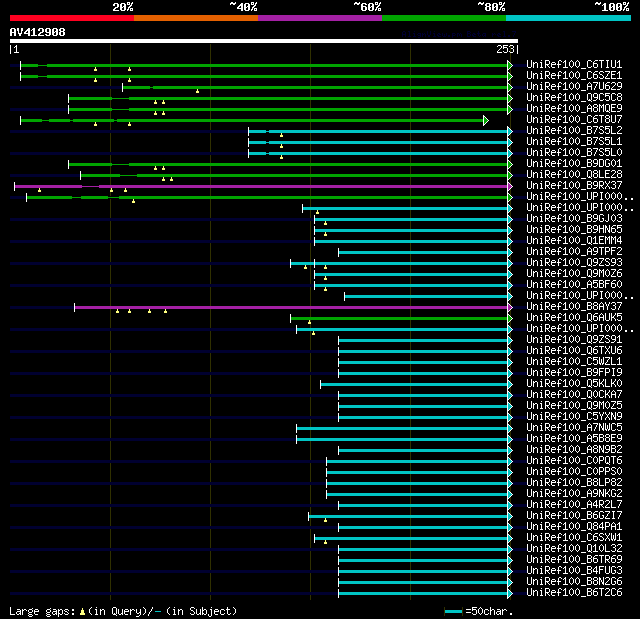Select the UniRef100_A9TPF2 label

pyautogui.click(x=574, y=252)
